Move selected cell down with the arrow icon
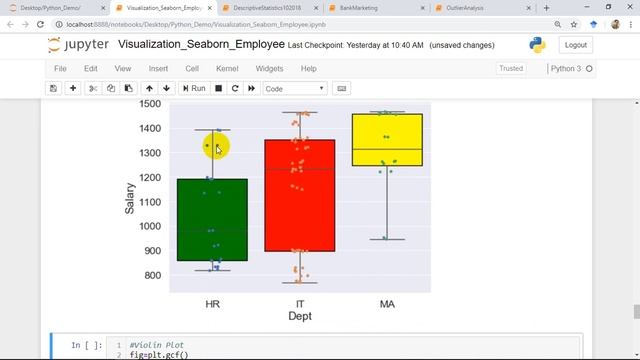This screenshot has width=640, height=360. 167,89
